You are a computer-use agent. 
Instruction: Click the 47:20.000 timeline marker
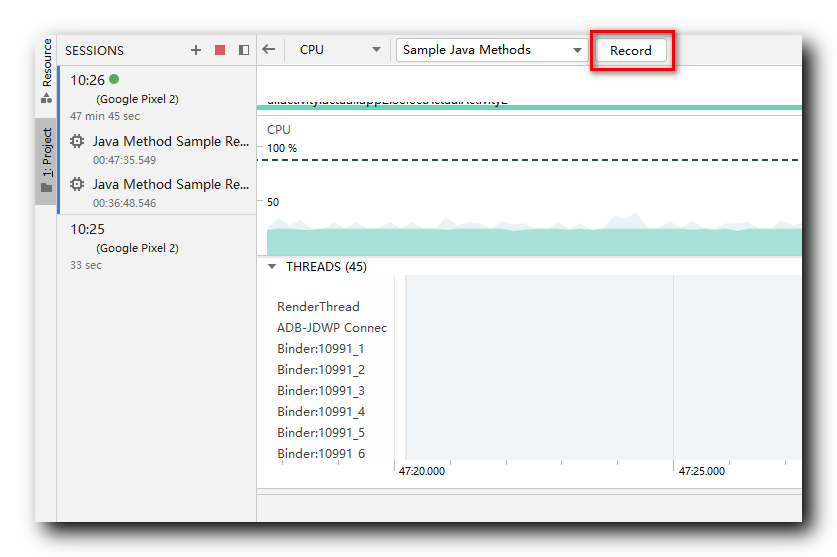coord(421,471)
